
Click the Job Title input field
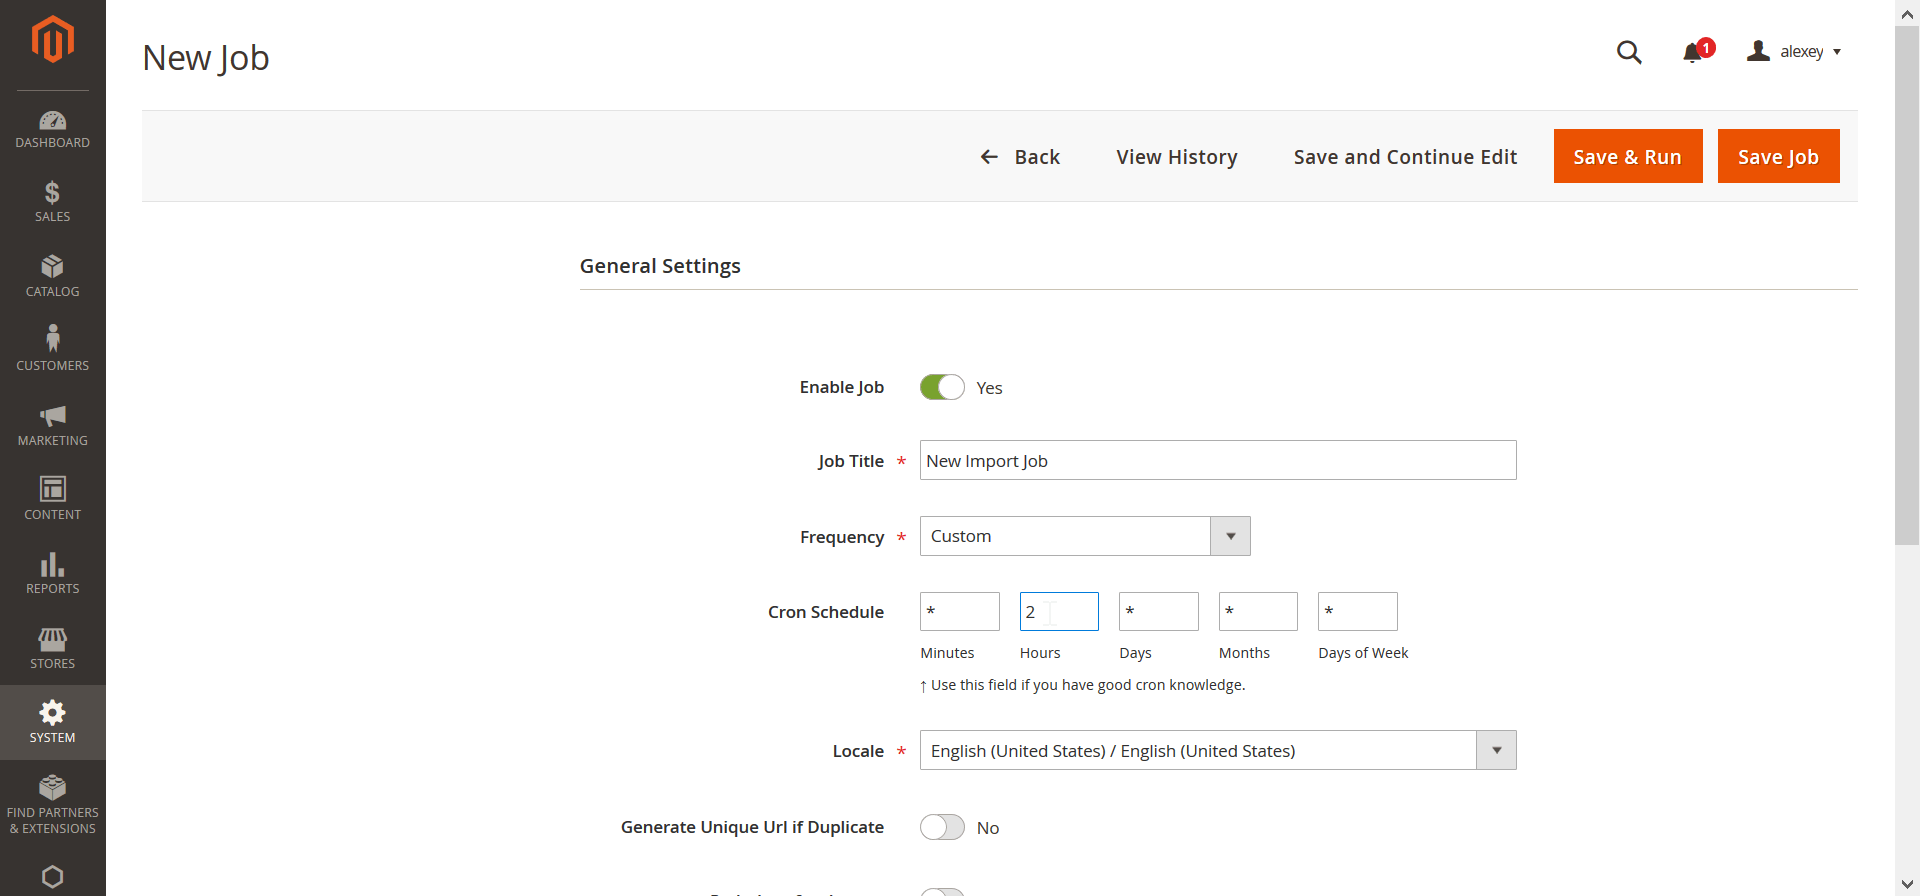[1217, 460]
